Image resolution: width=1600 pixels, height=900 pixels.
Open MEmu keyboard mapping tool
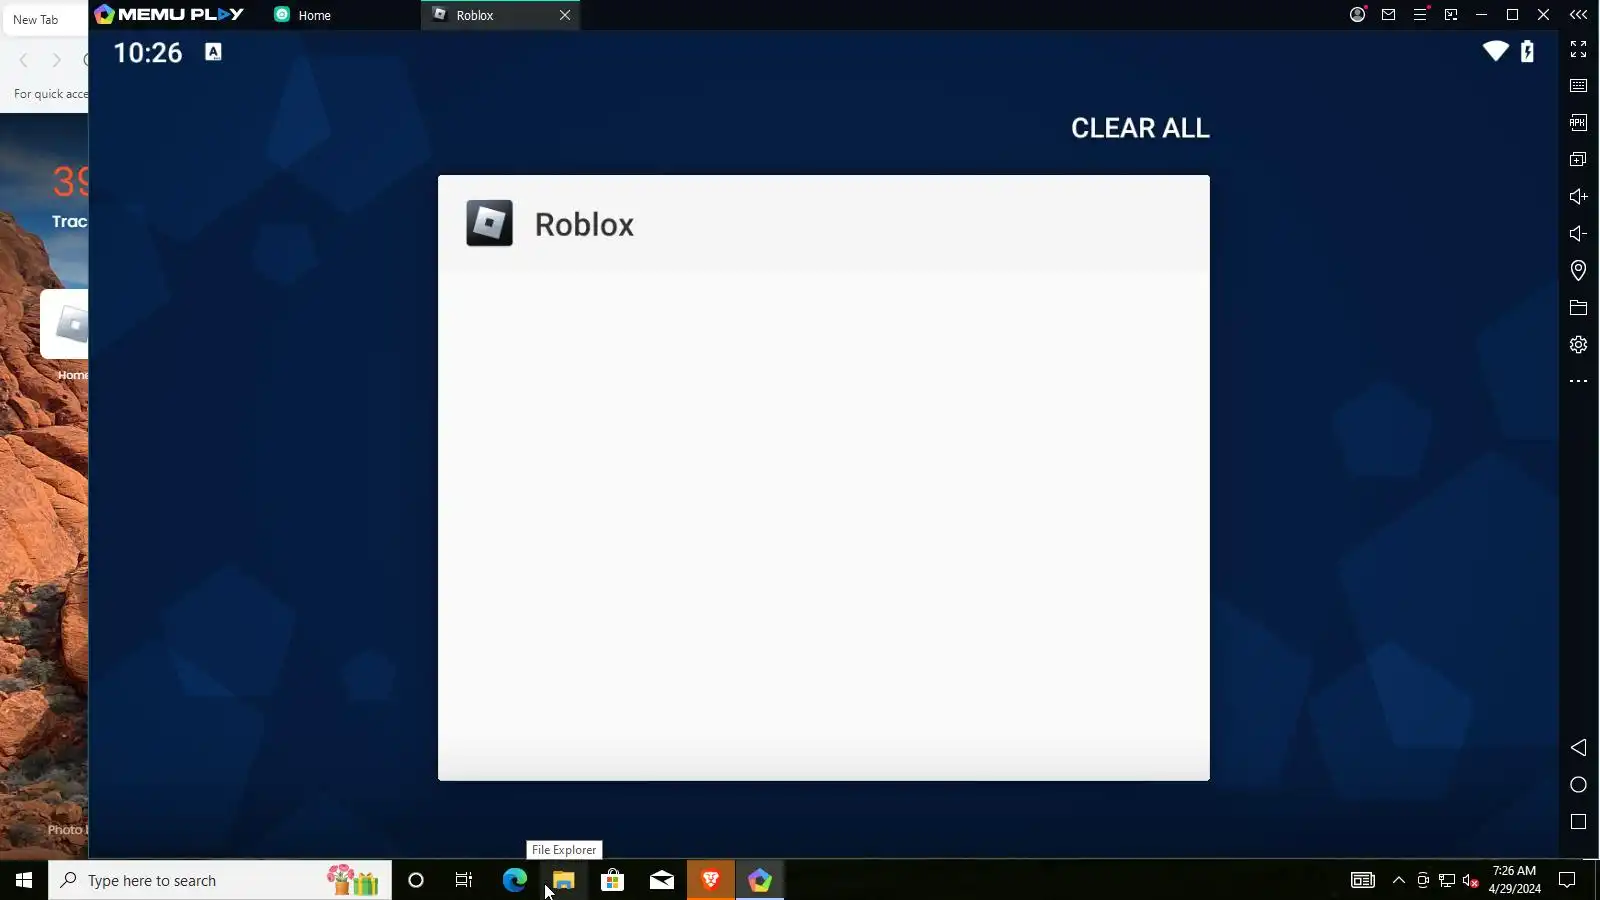click(x=1578, y=86)
